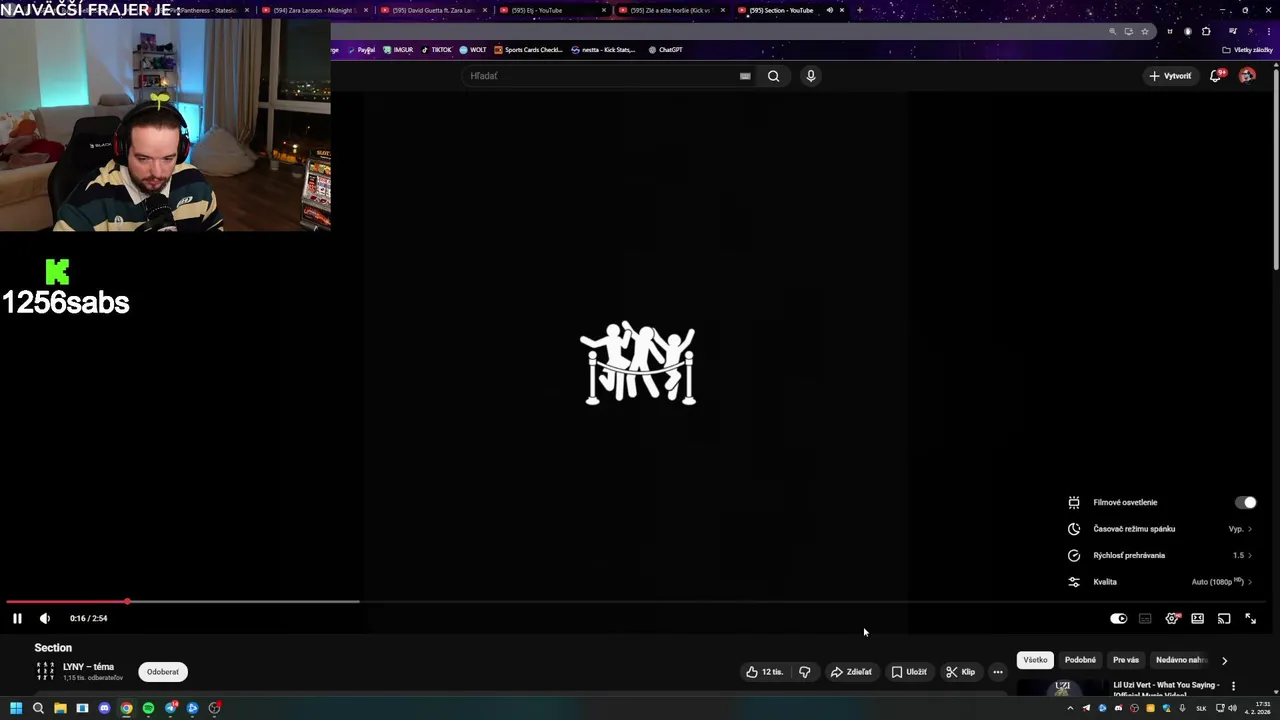Image resolution: width=1280 pixels, height=720 pixels.
Task: Click the Klip button
Action: click(960, 672)
